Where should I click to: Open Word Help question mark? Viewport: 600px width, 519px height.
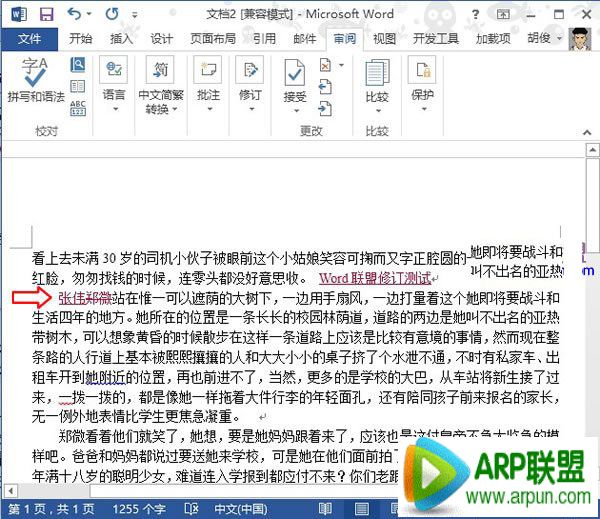click(x=475, y=15)
